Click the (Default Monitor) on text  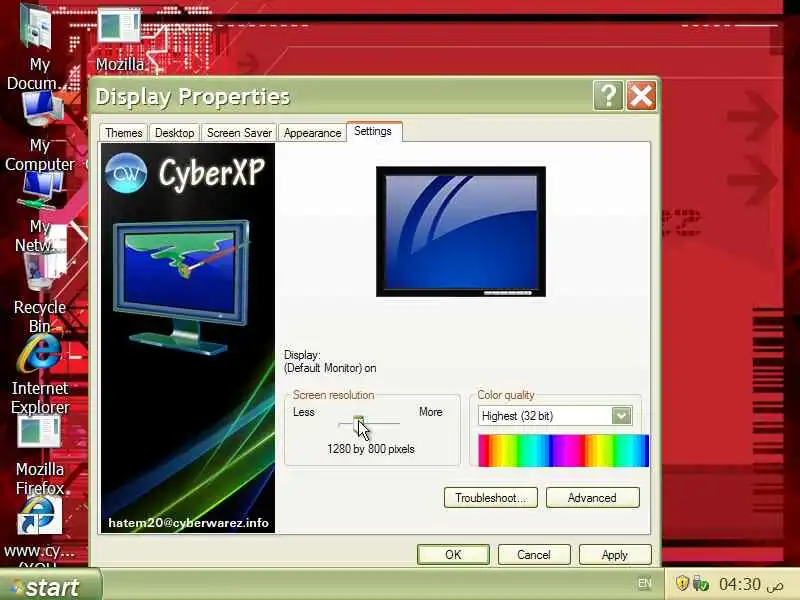coord(330,368)
